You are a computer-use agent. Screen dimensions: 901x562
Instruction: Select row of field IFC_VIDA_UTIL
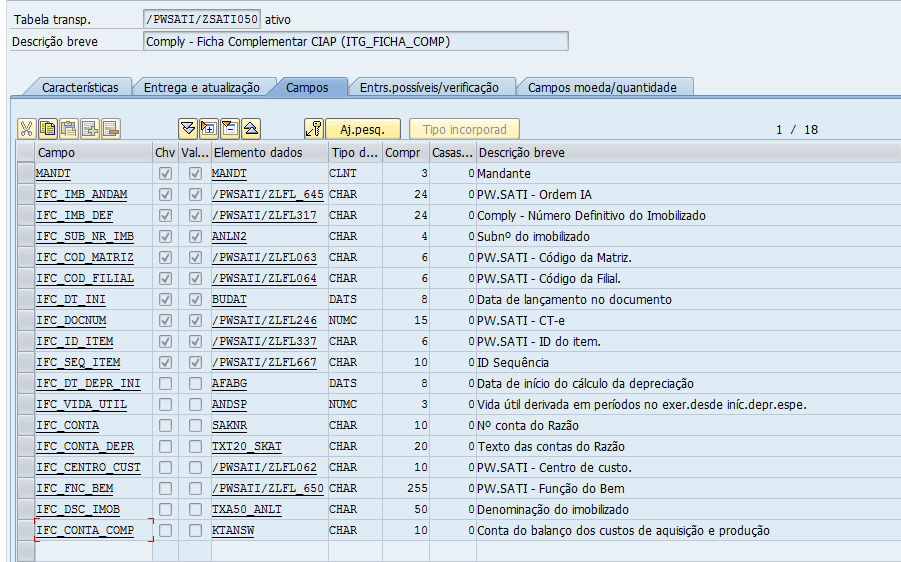25,405
